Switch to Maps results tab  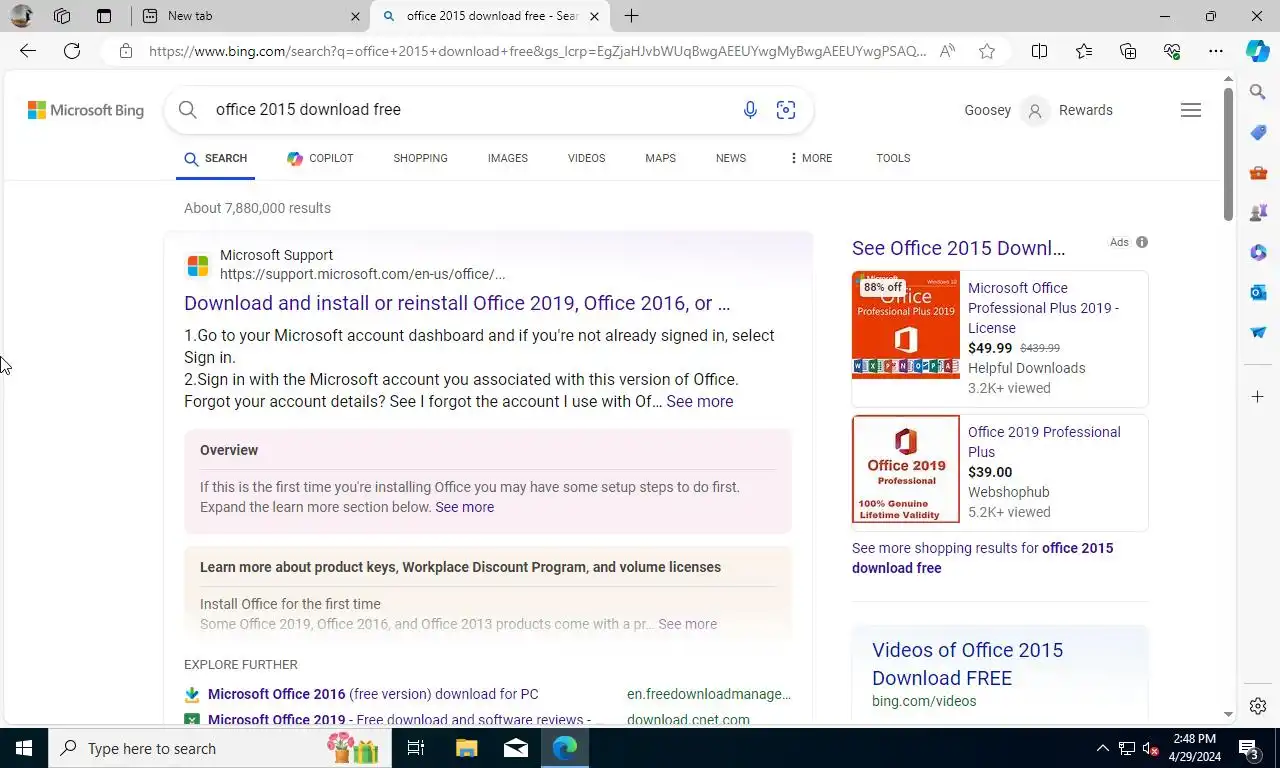coord(660,158)
